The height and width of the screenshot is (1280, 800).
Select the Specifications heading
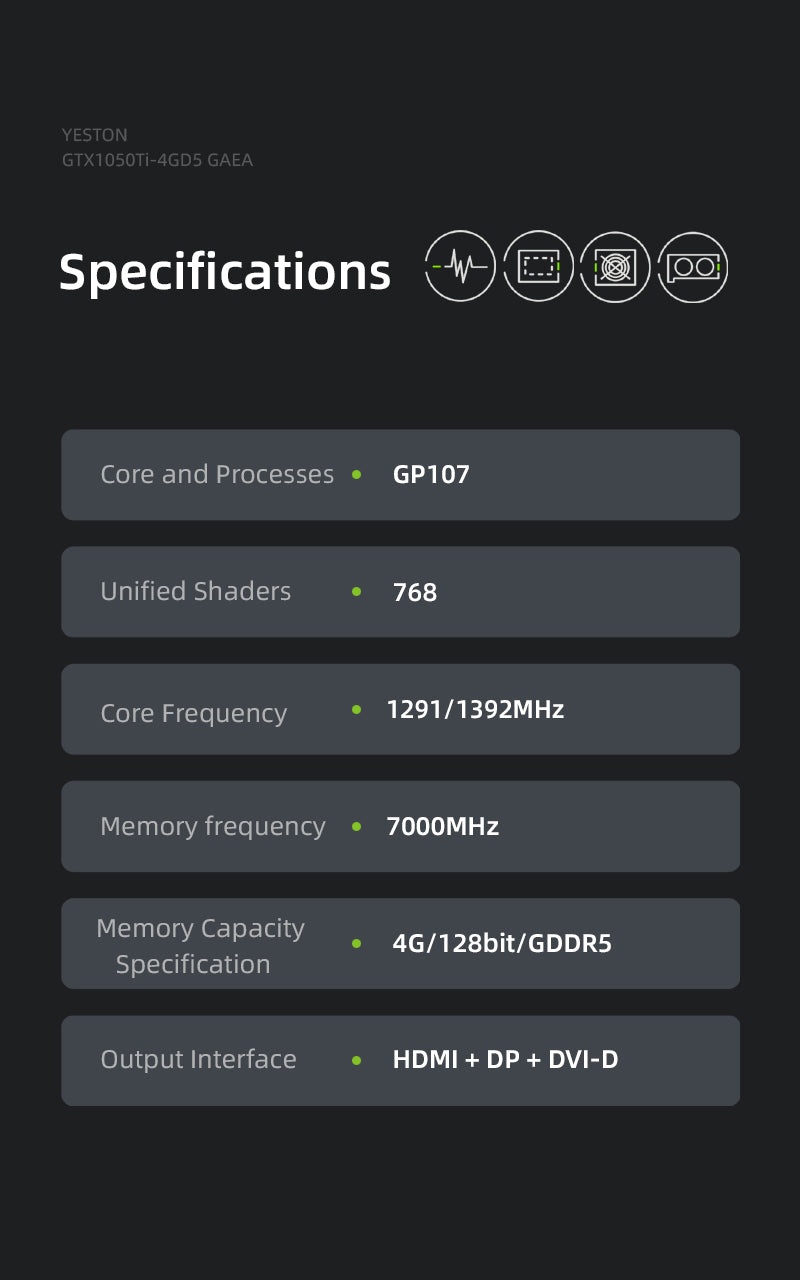point(225,272)
